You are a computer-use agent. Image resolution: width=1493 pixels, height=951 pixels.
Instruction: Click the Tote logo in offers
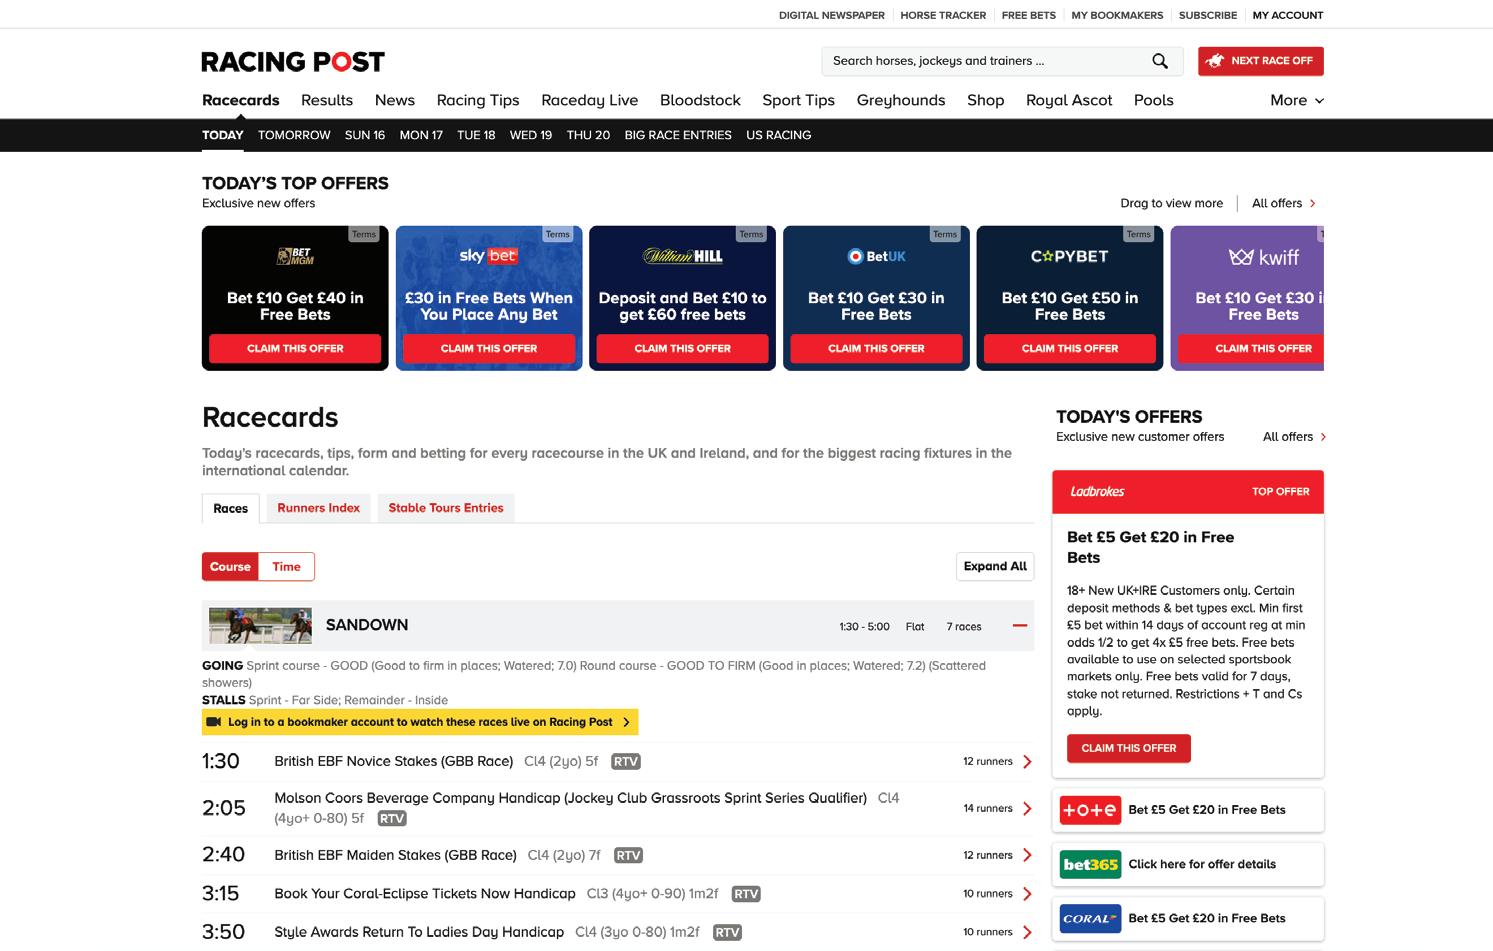click(1090, 810)
